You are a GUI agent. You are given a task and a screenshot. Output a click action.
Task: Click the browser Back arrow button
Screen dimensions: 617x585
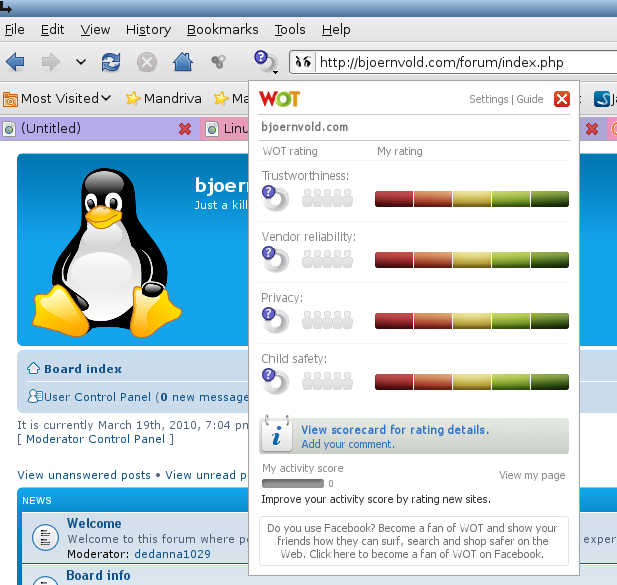[15, 62]
